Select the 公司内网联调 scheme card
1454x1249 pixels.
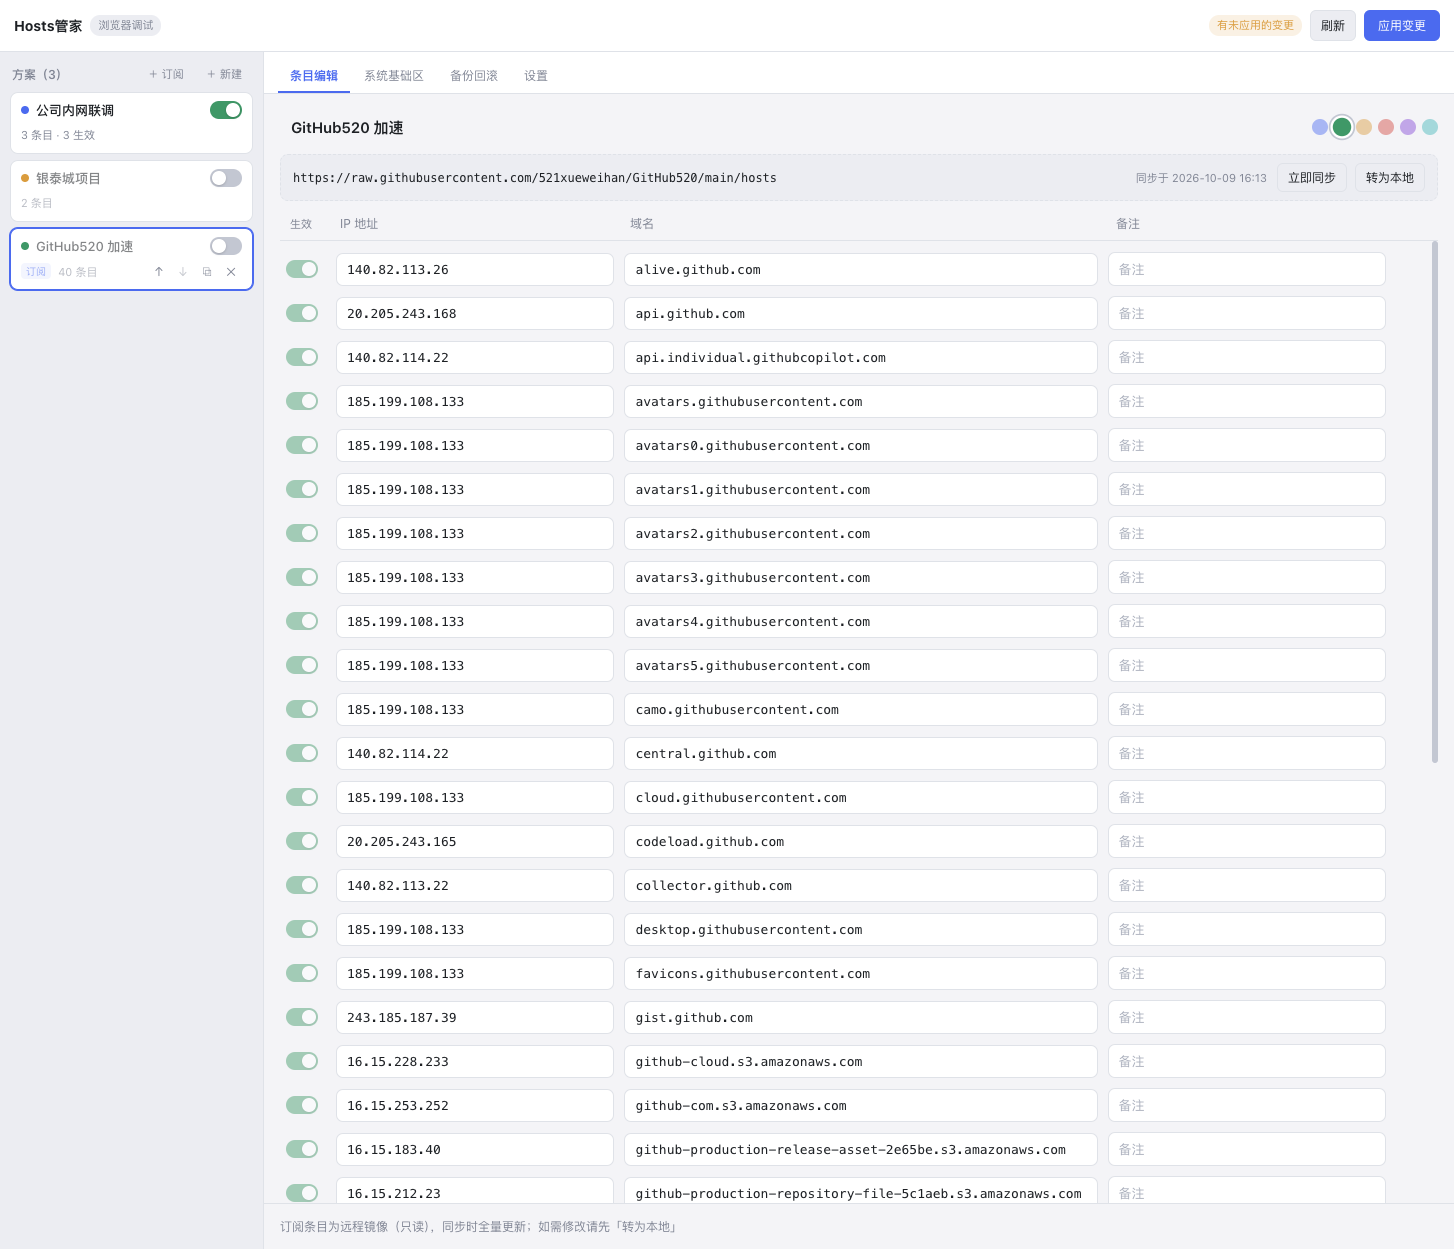coord(131,123)
